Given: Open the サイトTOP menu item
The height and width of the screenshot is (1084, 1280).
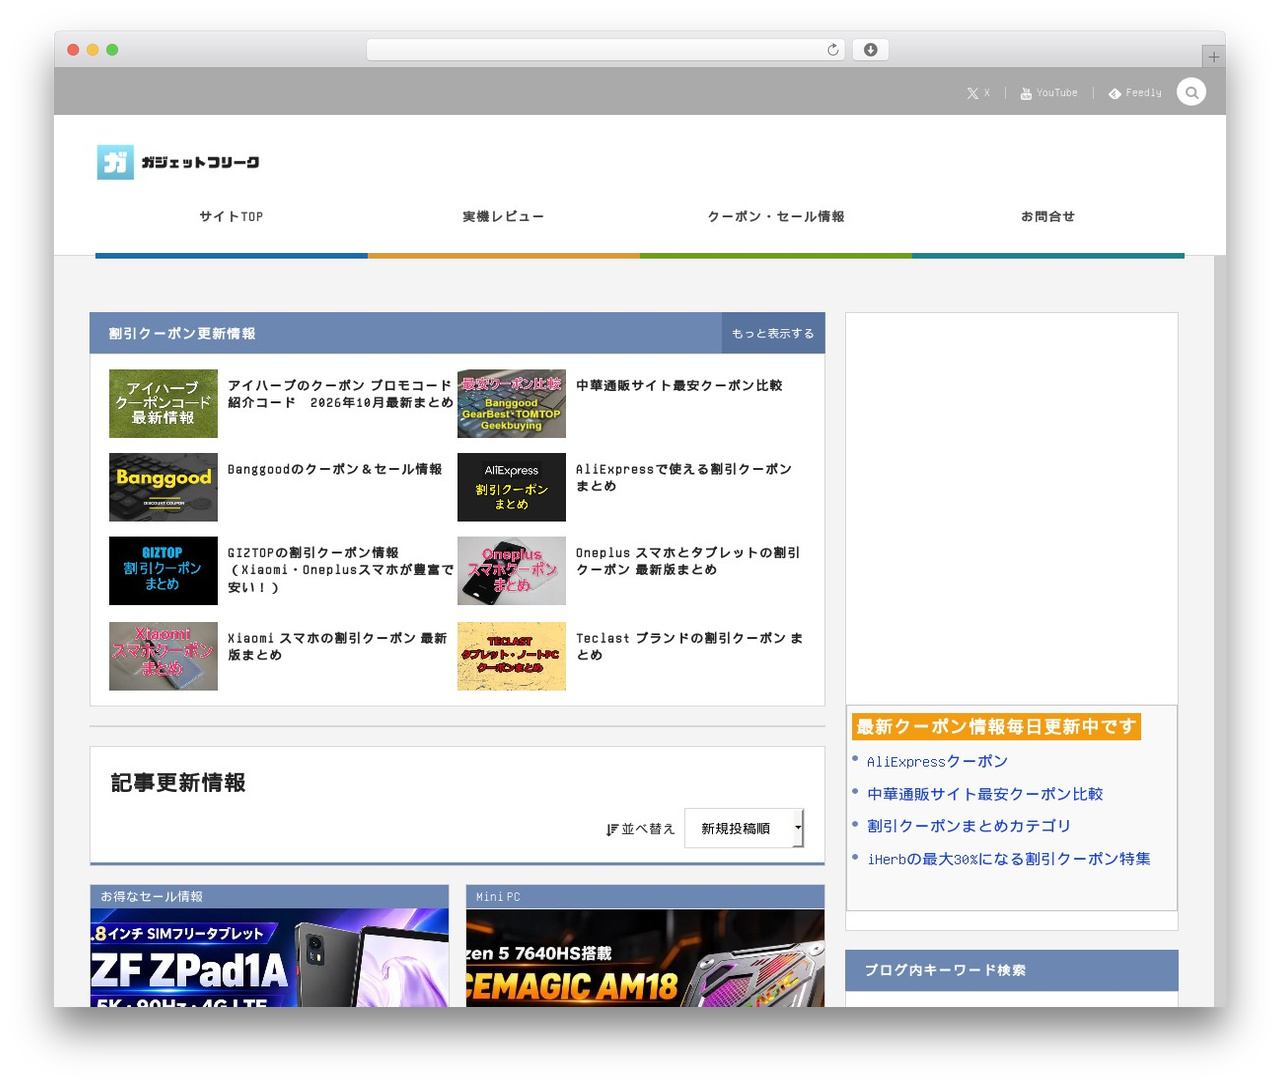Looking at the screenshot, I should coord(231,216).
